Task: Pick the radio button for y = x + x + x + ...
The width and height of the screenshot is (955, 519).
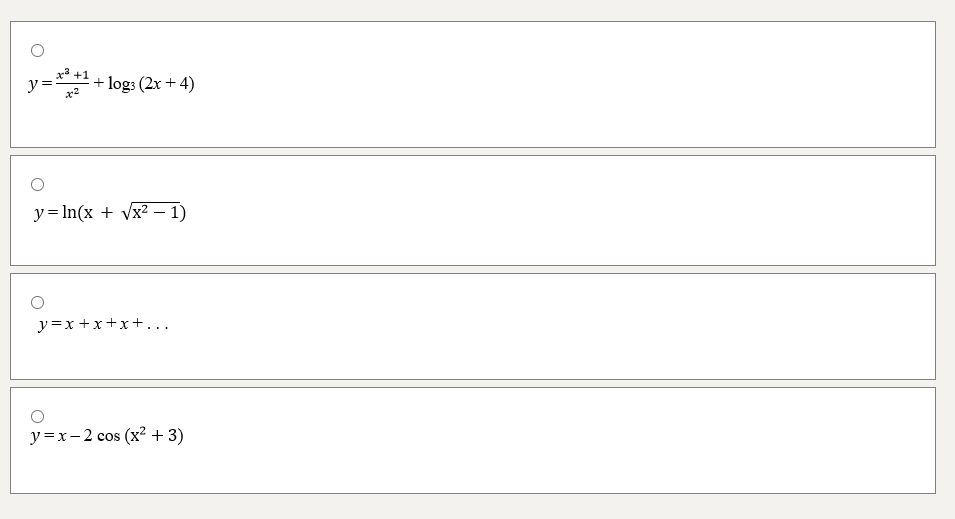Action: pos(37,302)
